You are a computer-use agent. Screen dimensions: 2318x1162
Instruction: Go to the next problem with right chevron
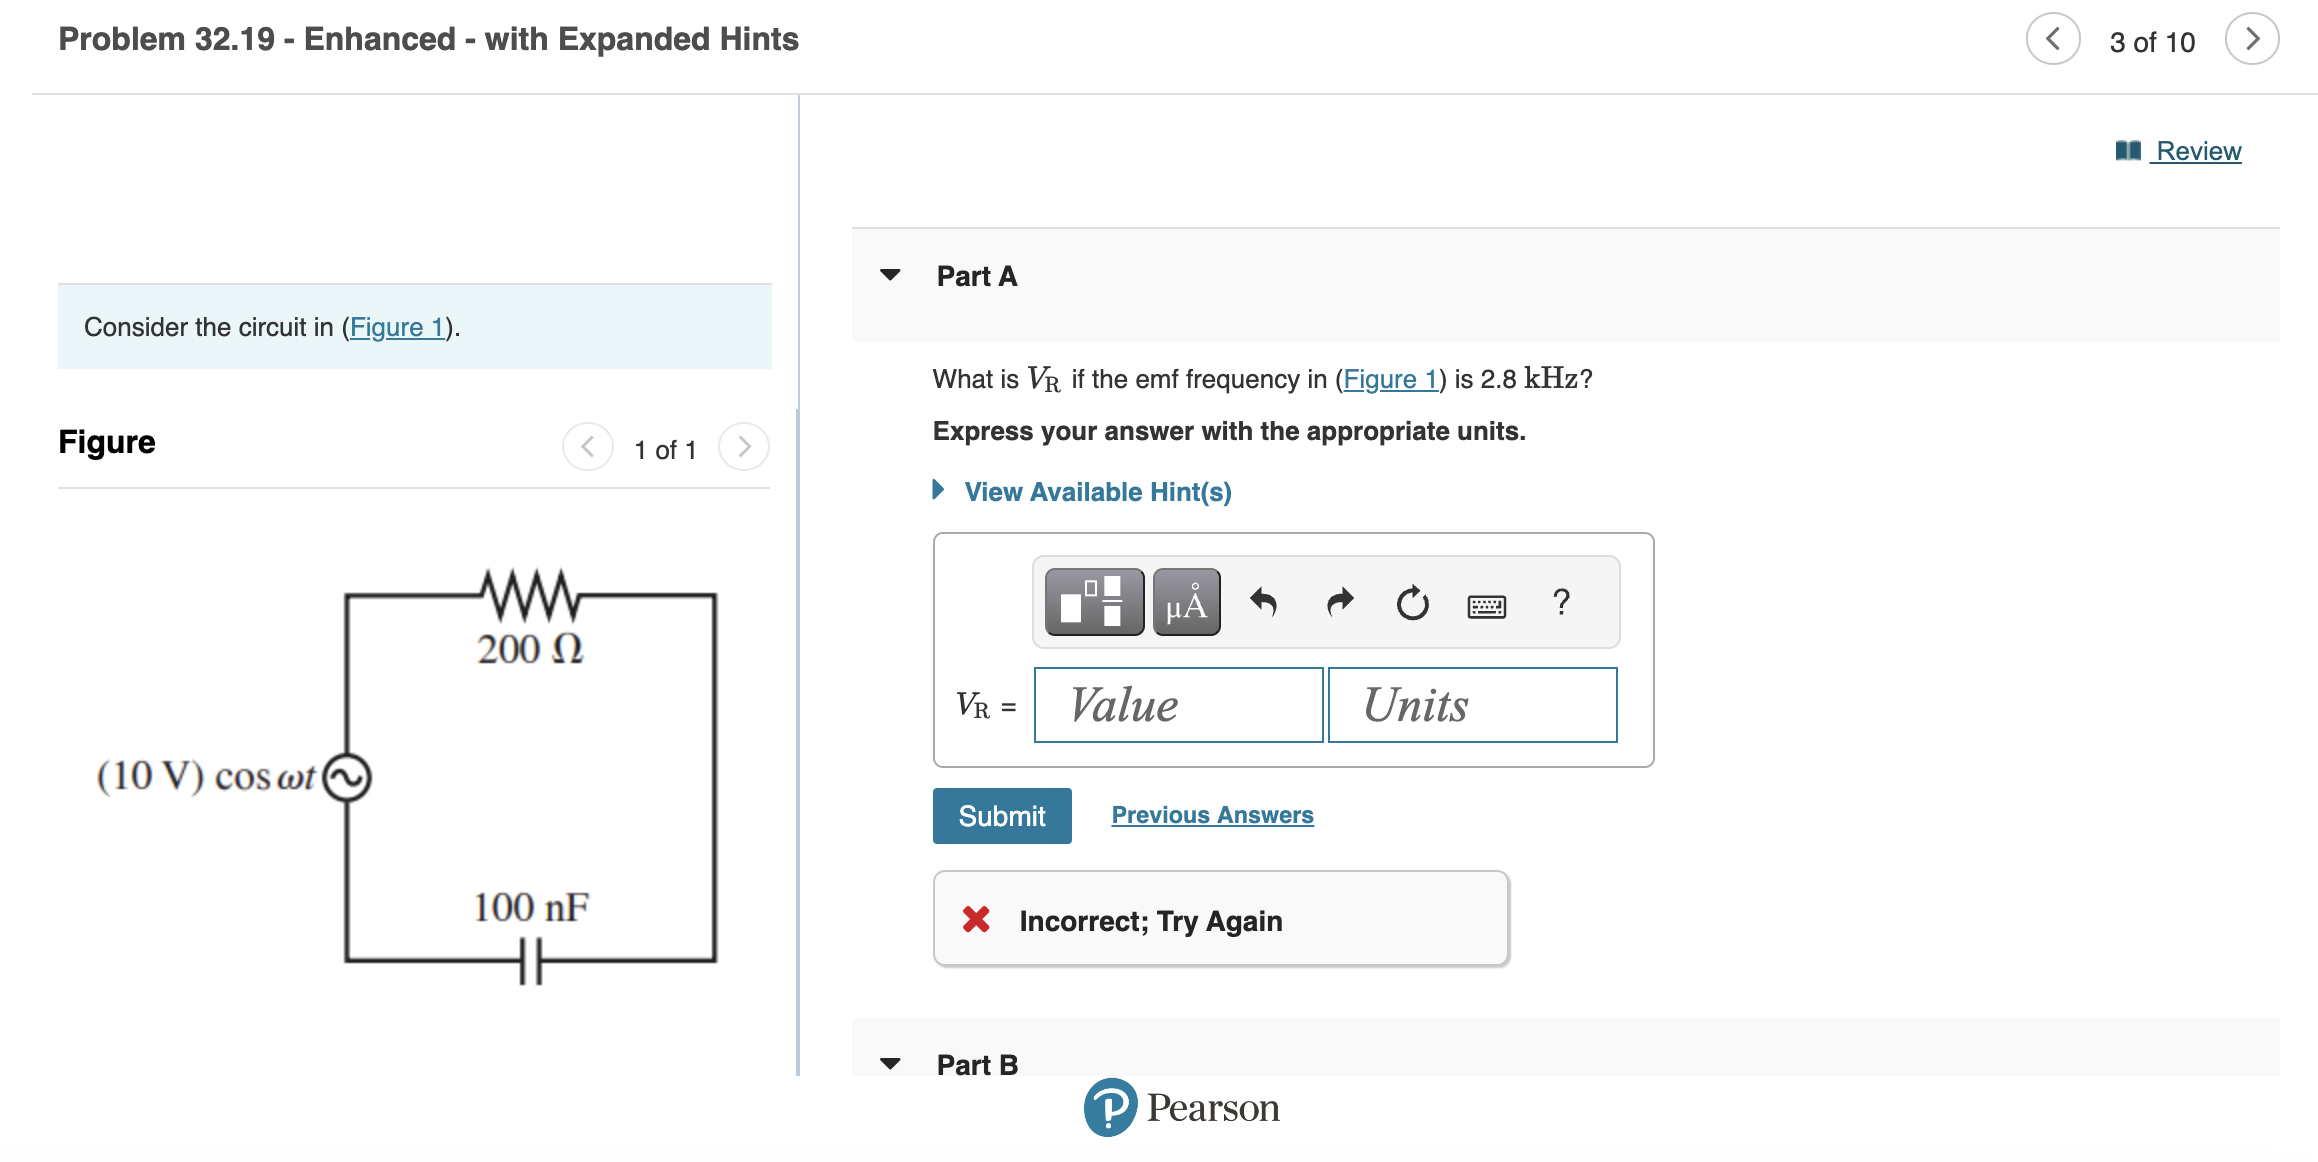2252,40
